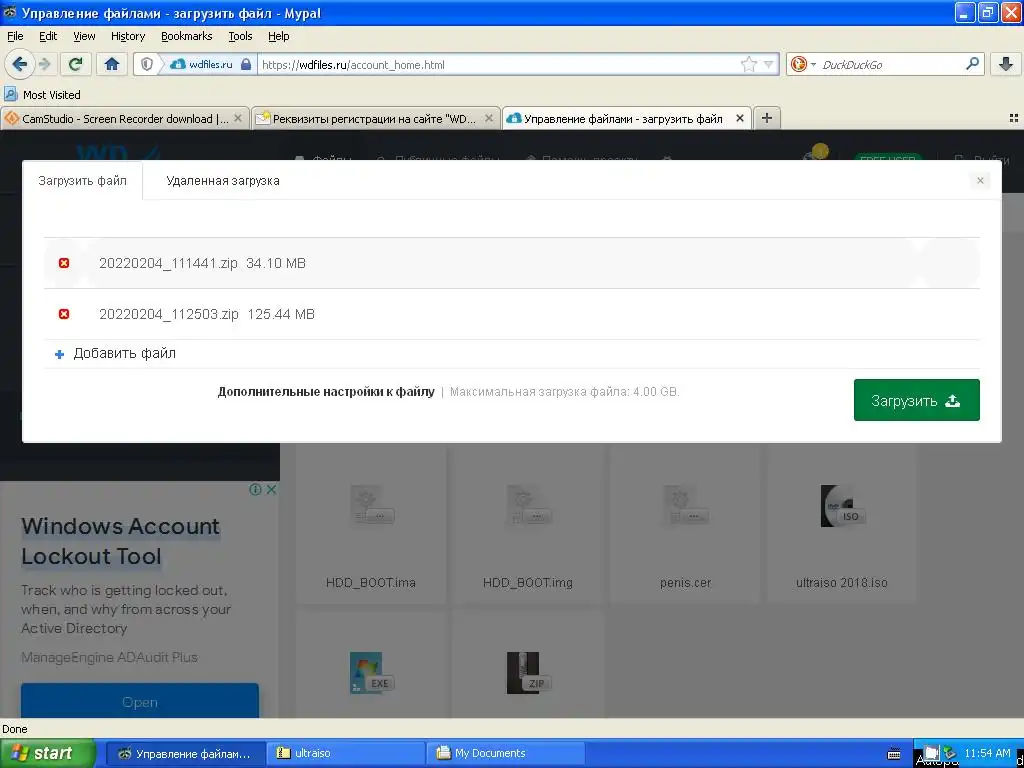Click the ad info icon
This screenshot has width=1024, height=768.
tap(255, 489)
